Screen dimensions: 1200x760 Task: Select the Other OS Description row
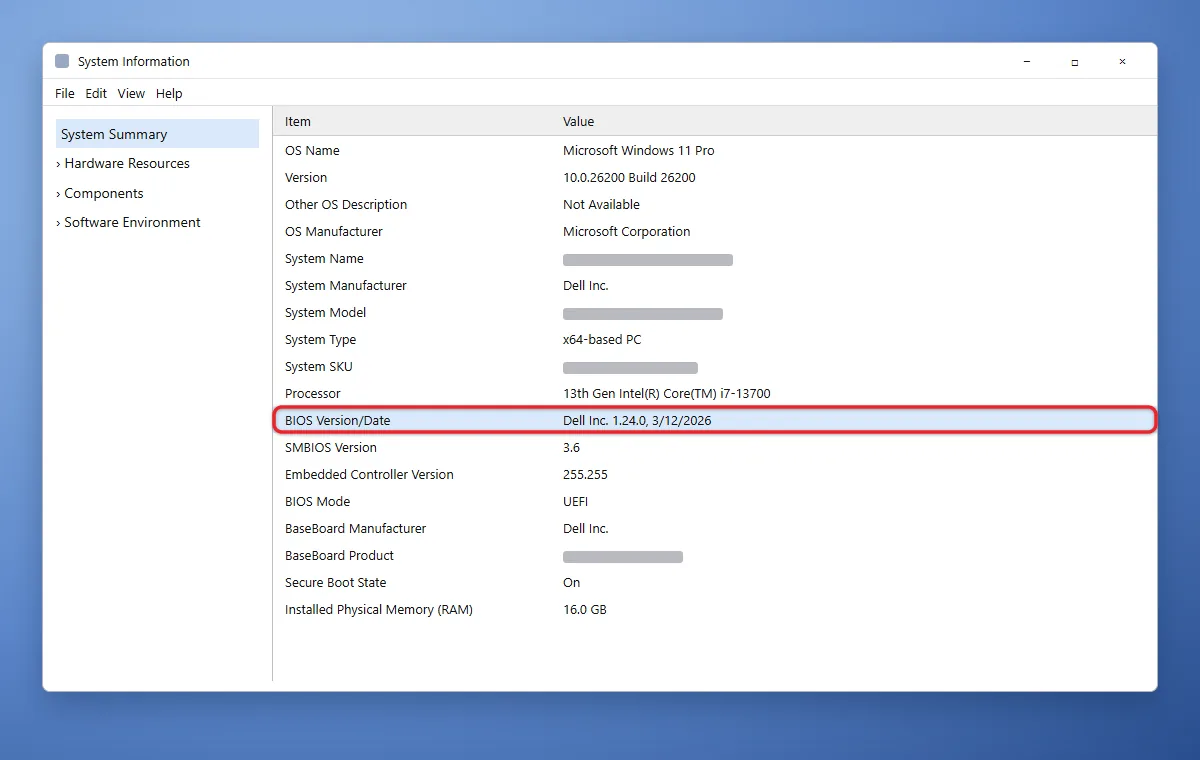715,204
